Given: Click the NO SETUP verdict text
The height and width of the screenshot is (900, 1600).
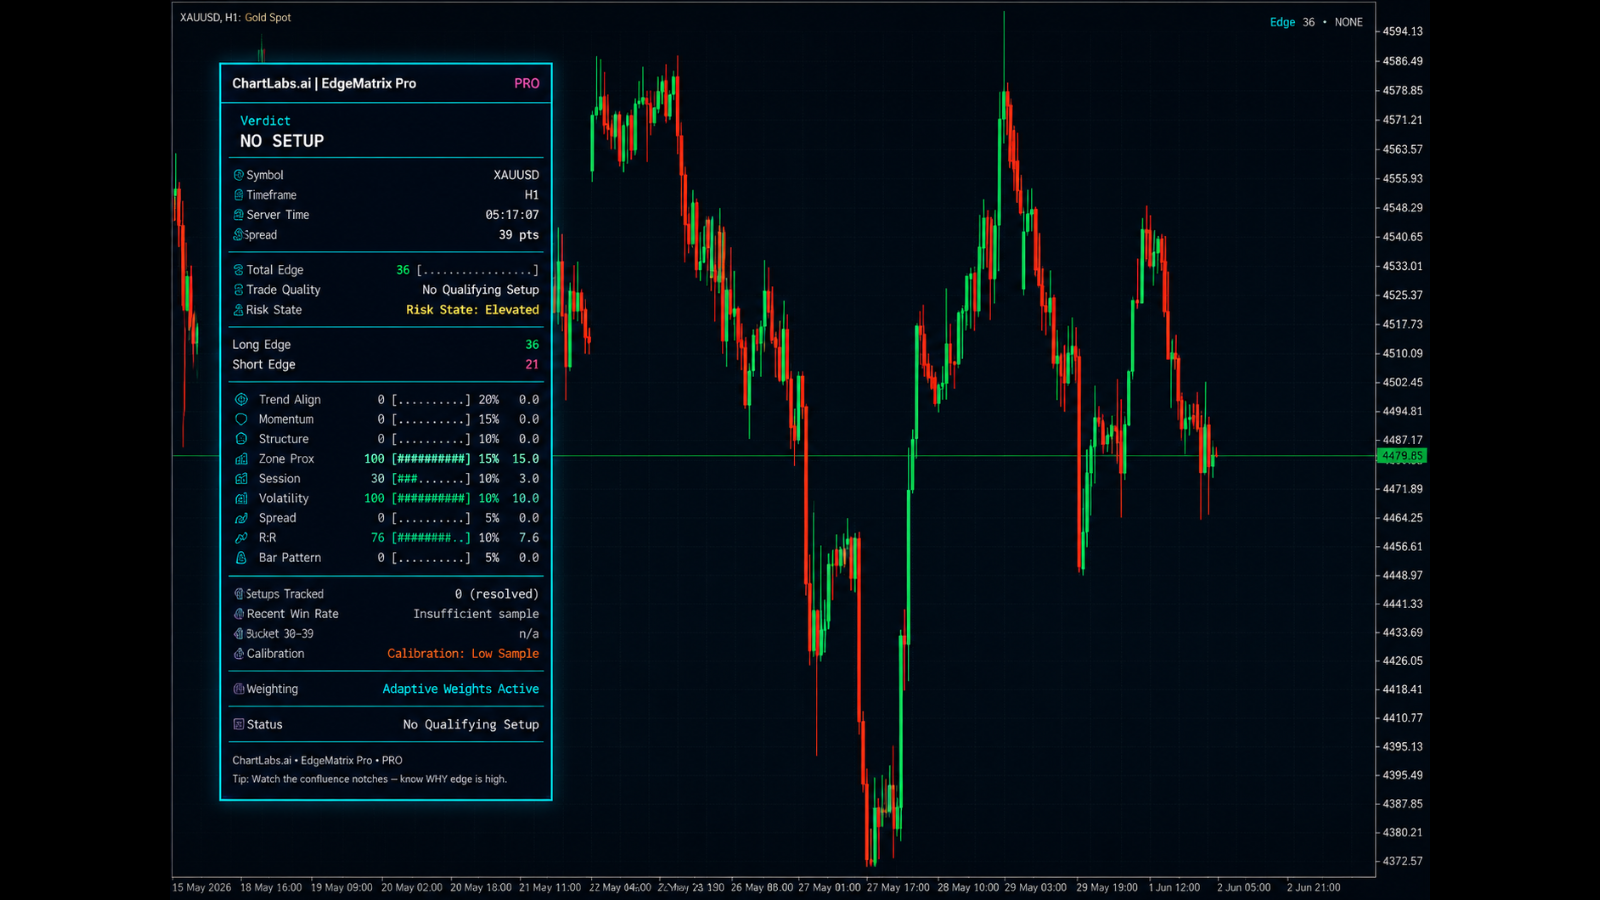Looking at the screenshot, I should pos(282,141).
